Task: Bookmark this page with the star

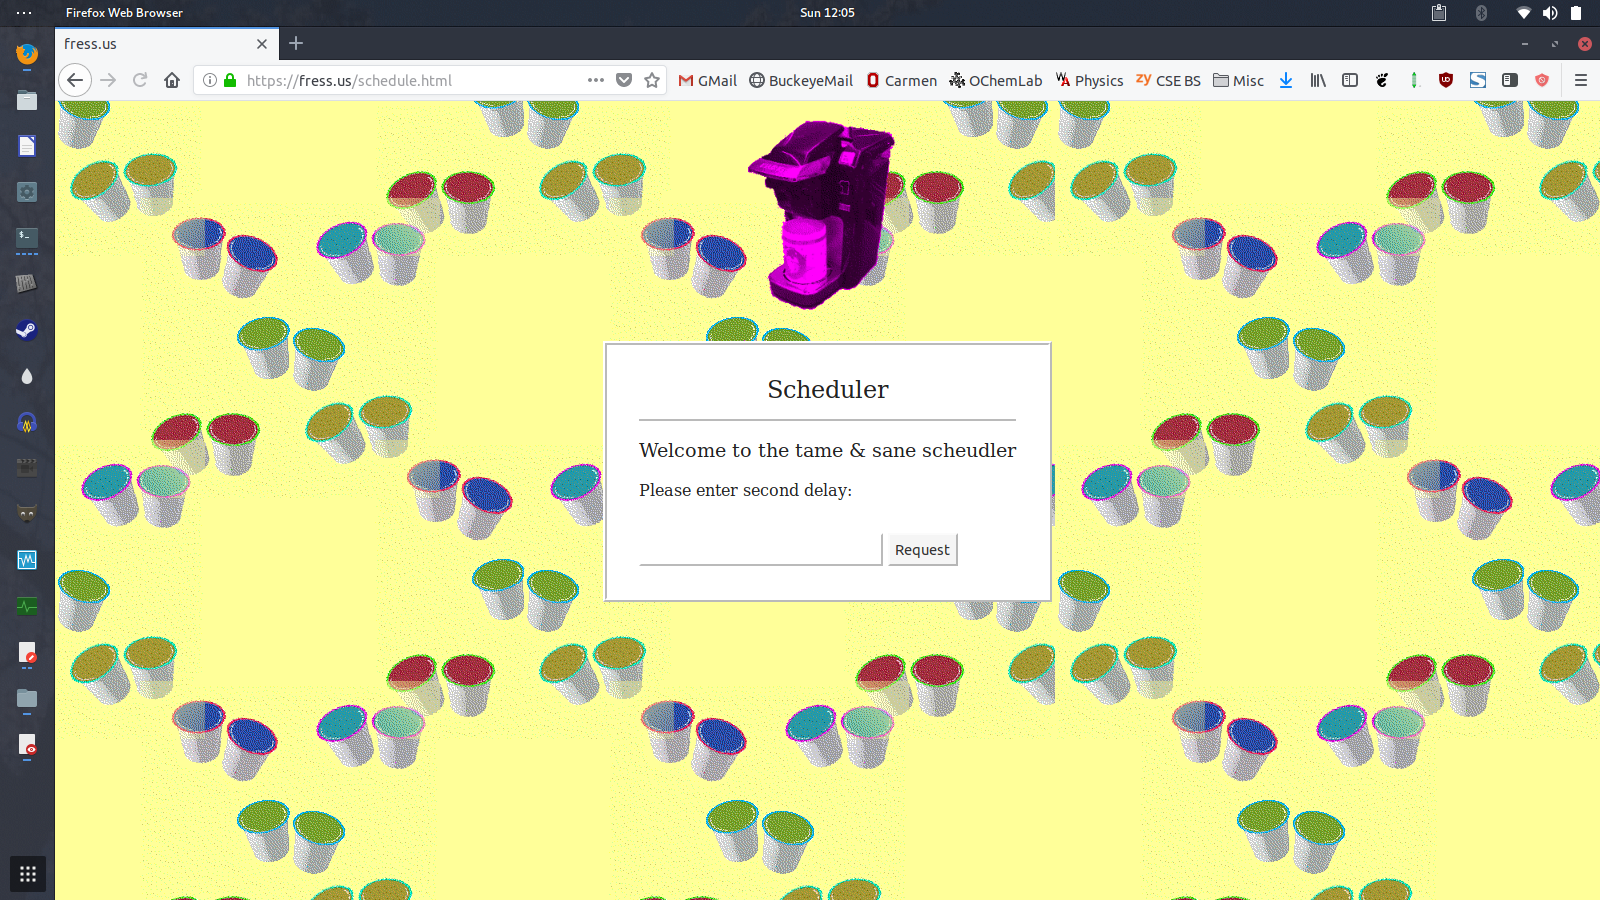Action: (652, 80)
